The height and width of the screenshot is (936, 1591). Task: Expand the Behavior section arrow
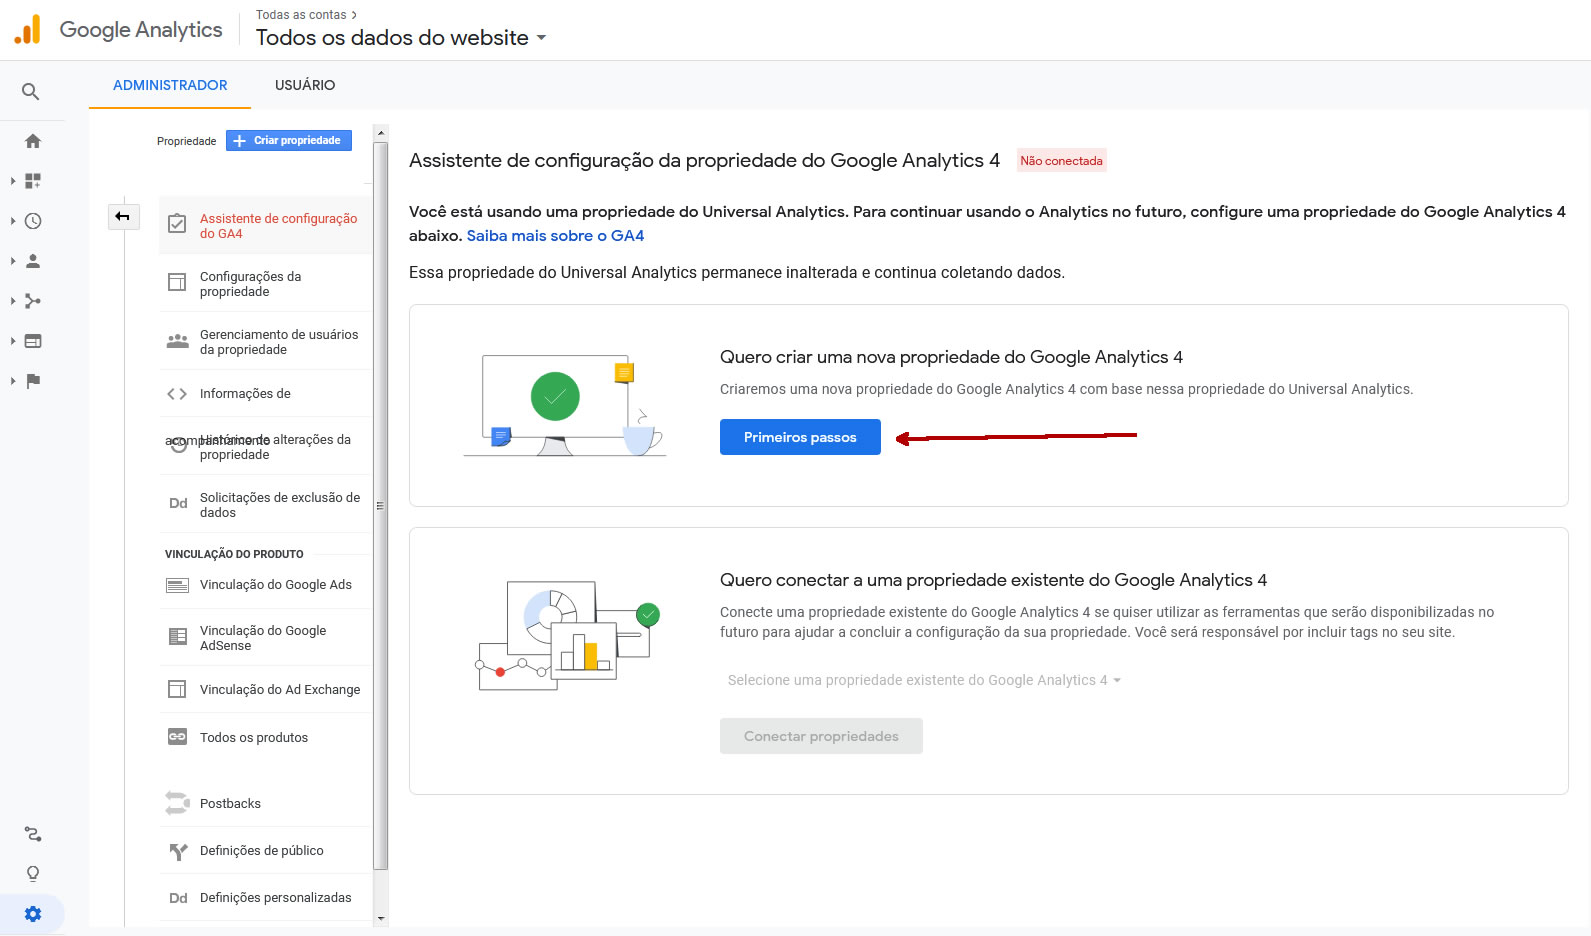[x=12, y=341]
